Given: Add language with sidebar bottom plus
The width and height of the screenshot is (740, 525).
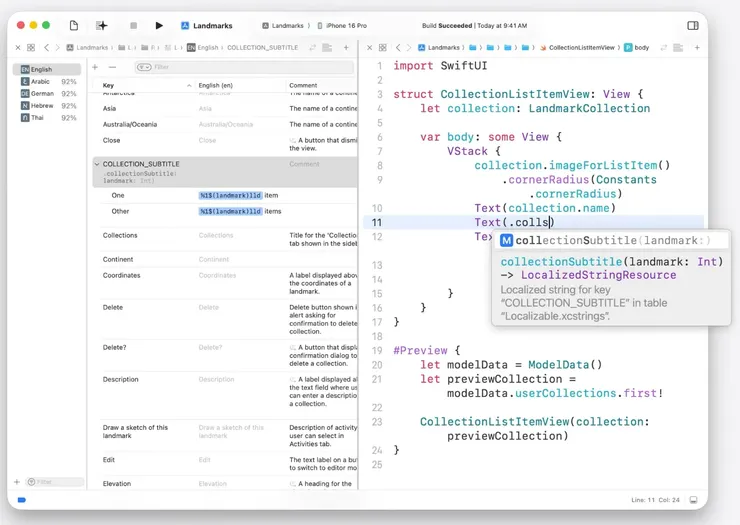Looking at the screenshot, I should click(17, 482).
